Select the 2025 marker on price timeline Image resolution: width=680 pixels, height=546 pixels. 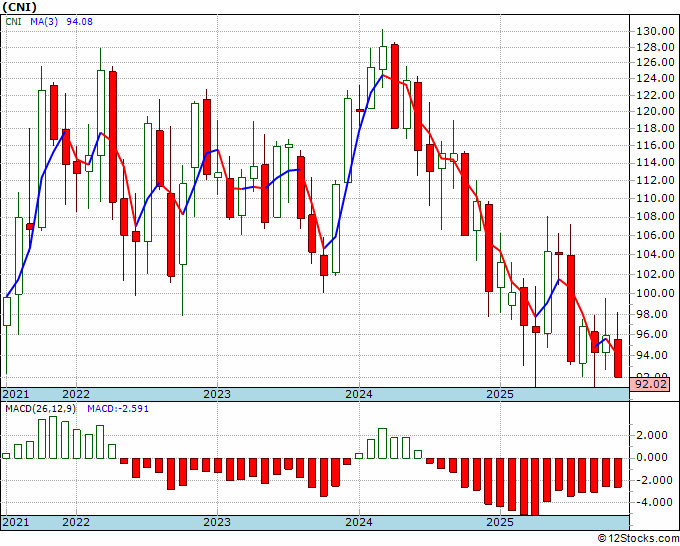pyautogui.click(x=500, y=394)
